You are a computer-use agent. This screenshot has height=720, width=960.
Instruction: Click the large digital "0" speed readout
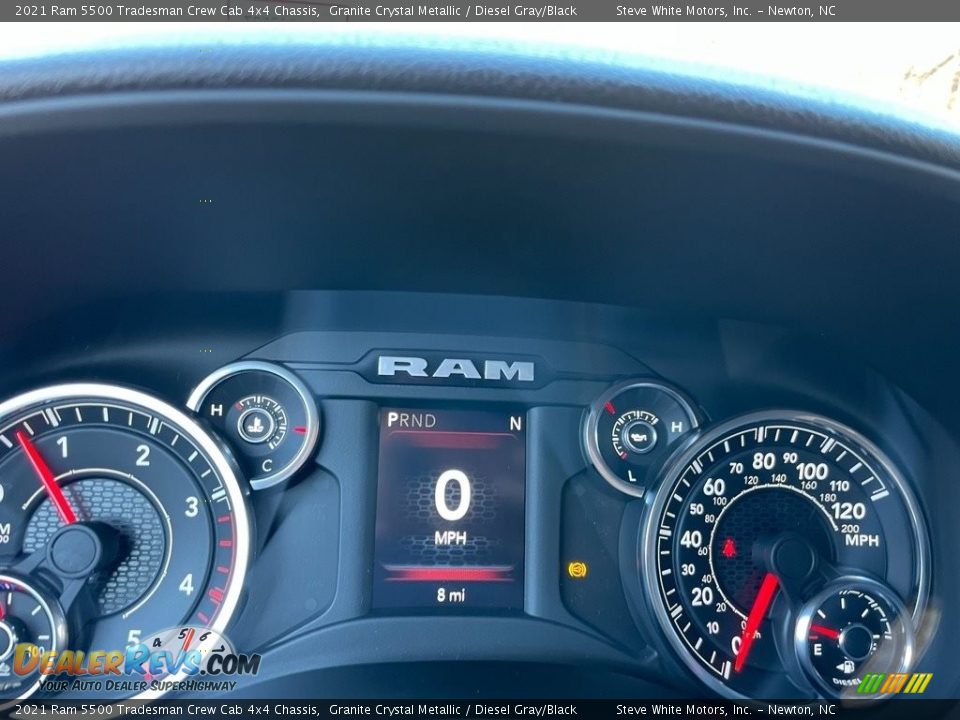pos(452,495)
